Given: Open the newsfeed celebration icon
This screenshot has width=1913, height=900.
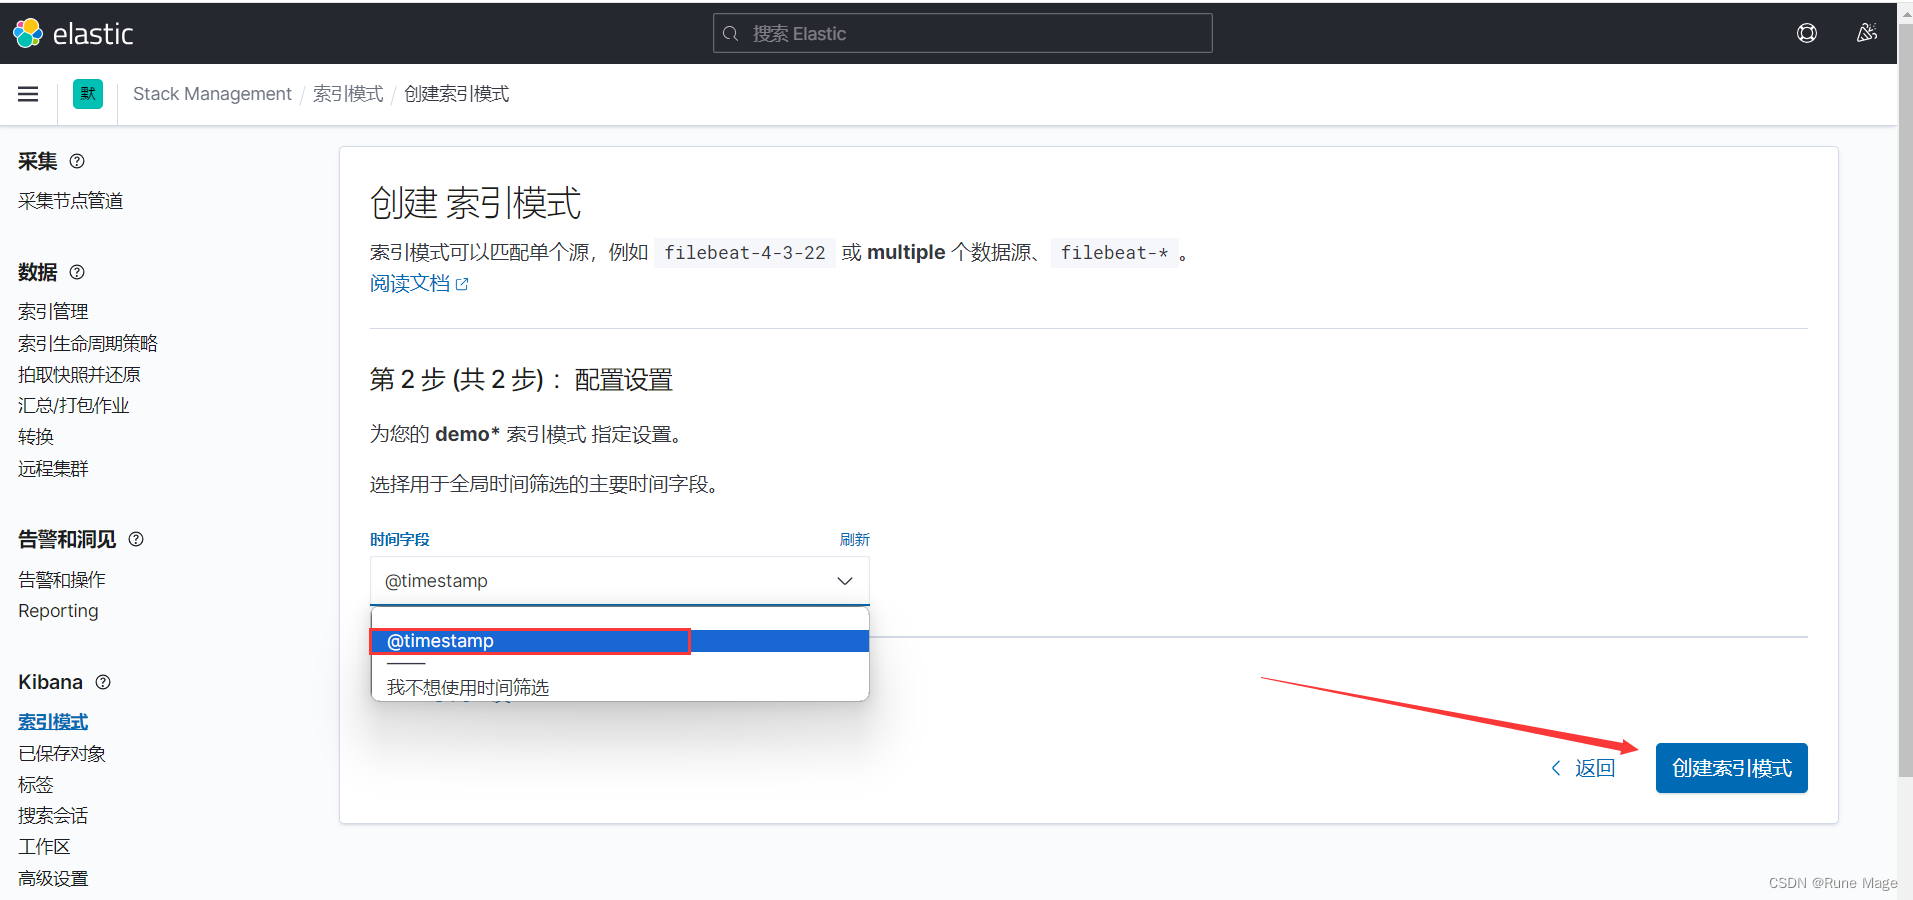Looking at the screenshot, I should 1866,33.
